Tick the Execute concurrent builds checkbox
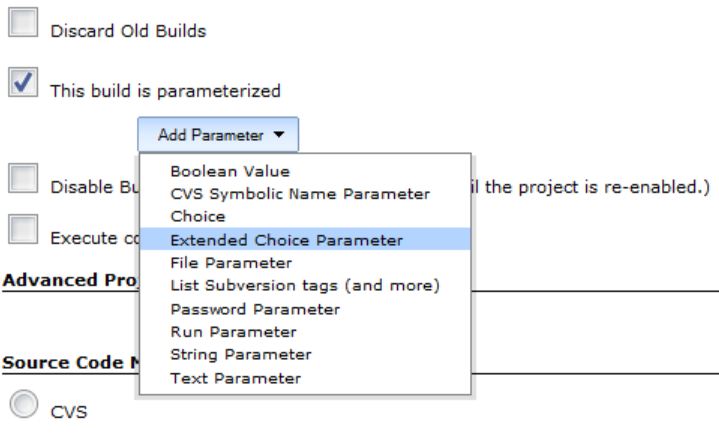This screenshot has height=435, width=719. pyautogui.click(x=22, y=232)
